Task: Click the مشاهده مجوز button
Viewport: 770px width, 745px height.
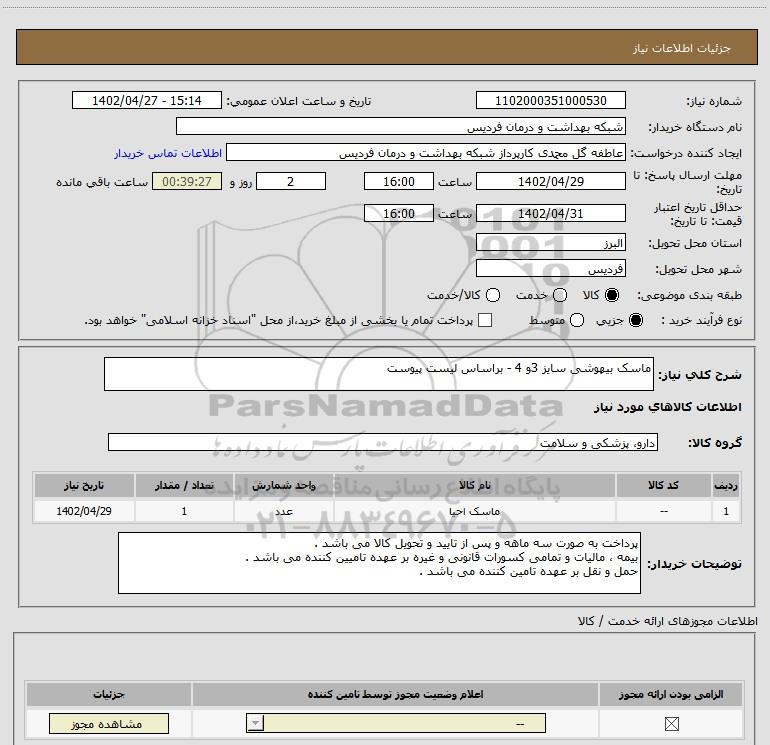Action: point(109,723)
